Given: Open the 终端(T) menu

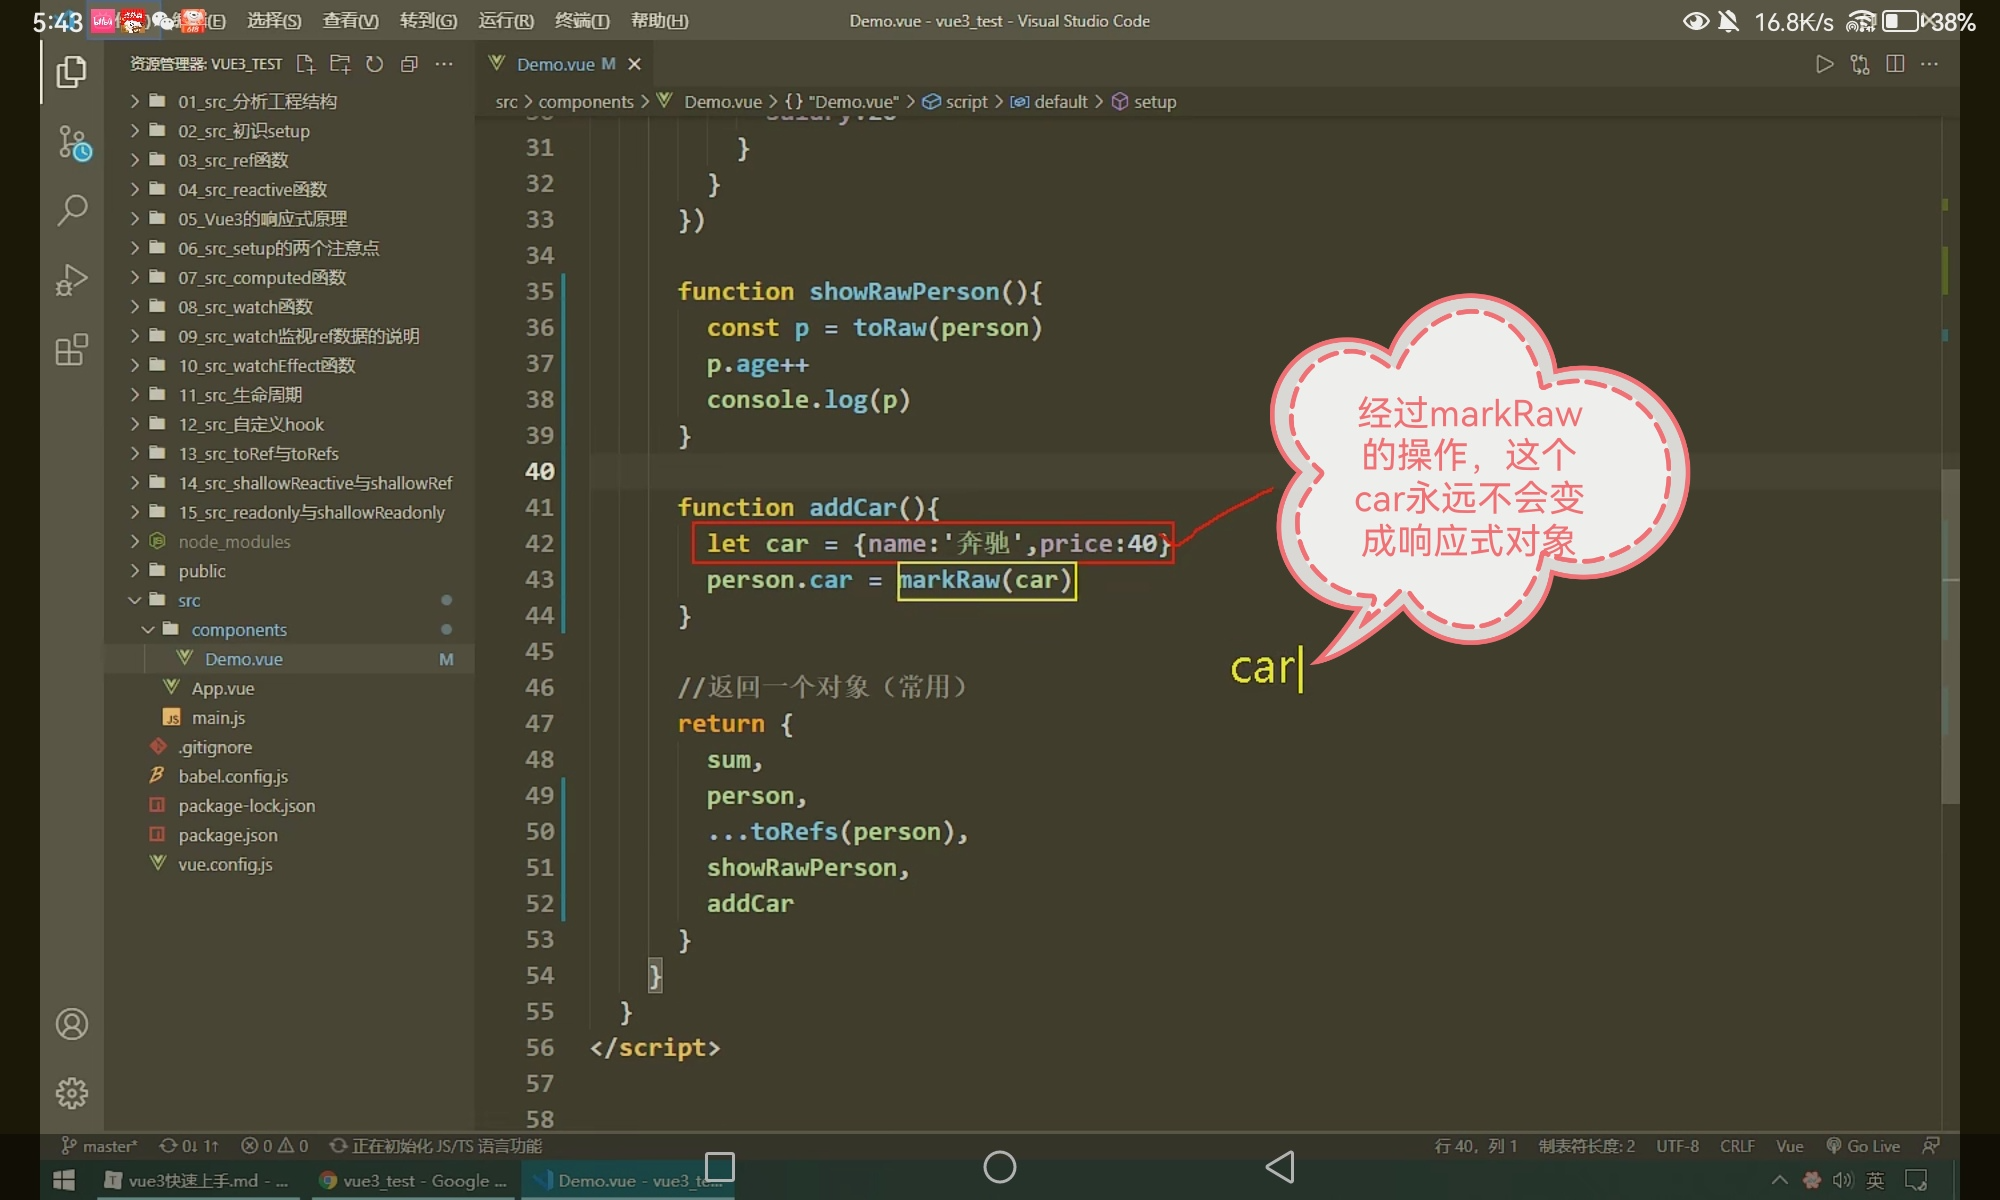Looking at the screenshot, I should click(581, 21).
